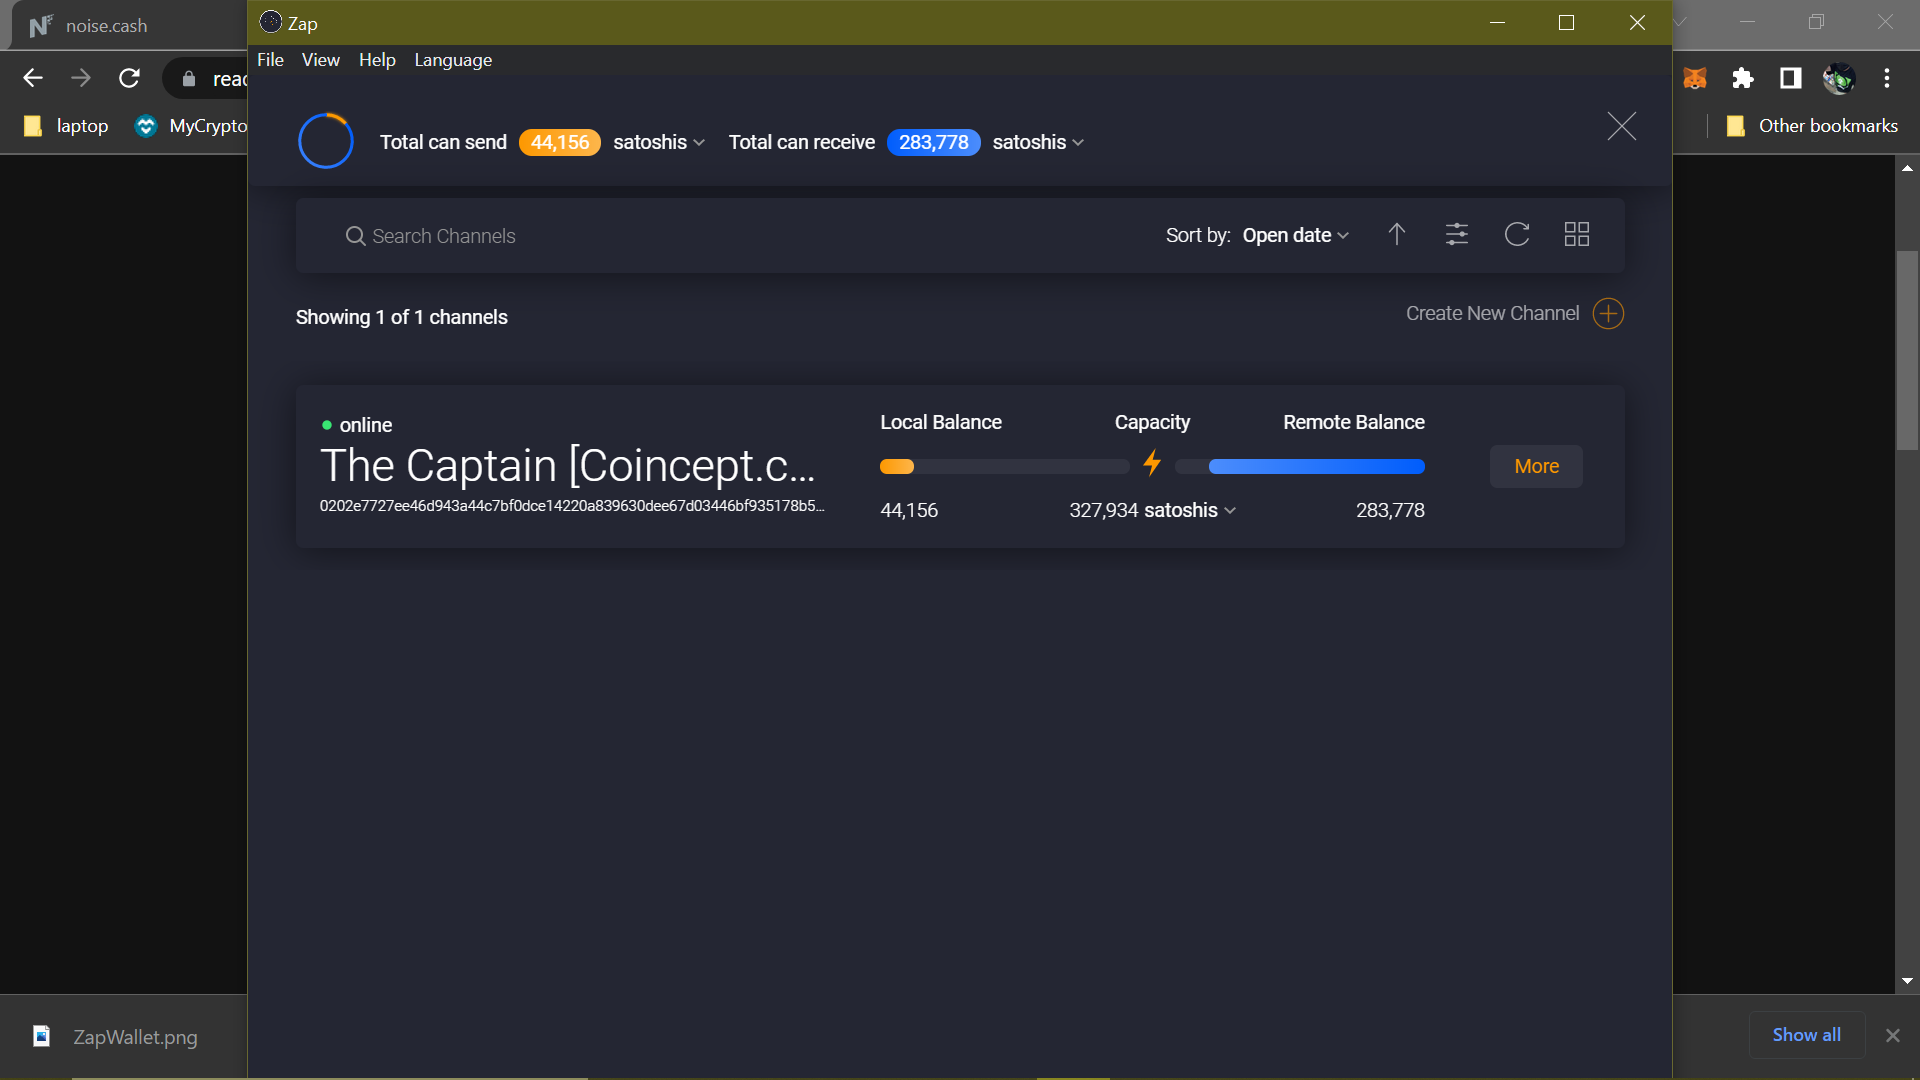The width and height of the screenshot is (1920, 1080).
Task: Open the Language menu in Zap
Action: tap(453, 60)
